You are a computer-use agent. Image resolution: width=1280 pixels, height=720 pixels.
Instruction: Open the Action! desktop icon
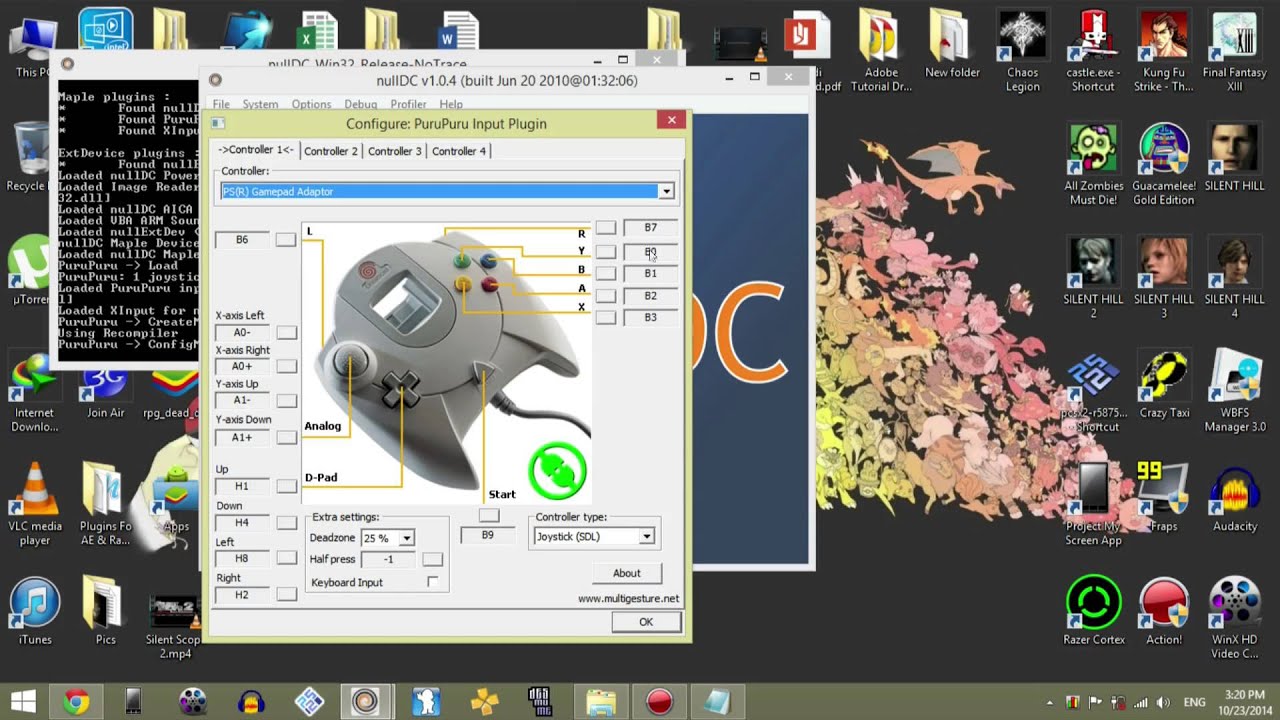click(1164, 611)
